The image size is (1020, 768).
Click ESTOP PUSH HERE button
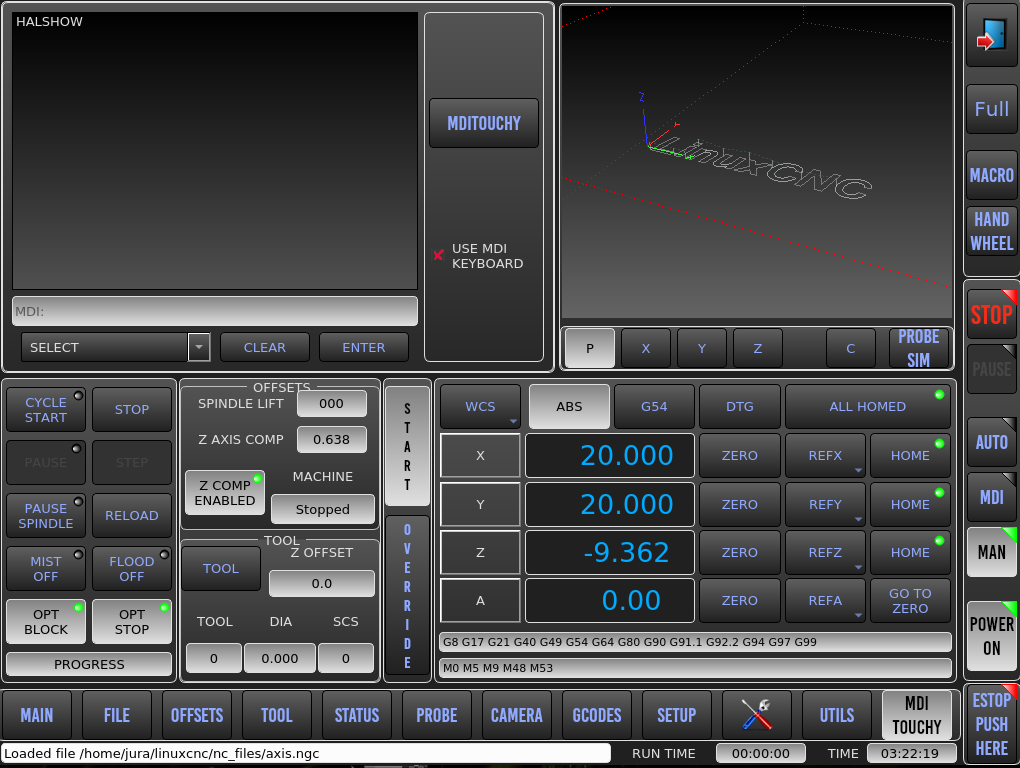(x=991, y=724)
